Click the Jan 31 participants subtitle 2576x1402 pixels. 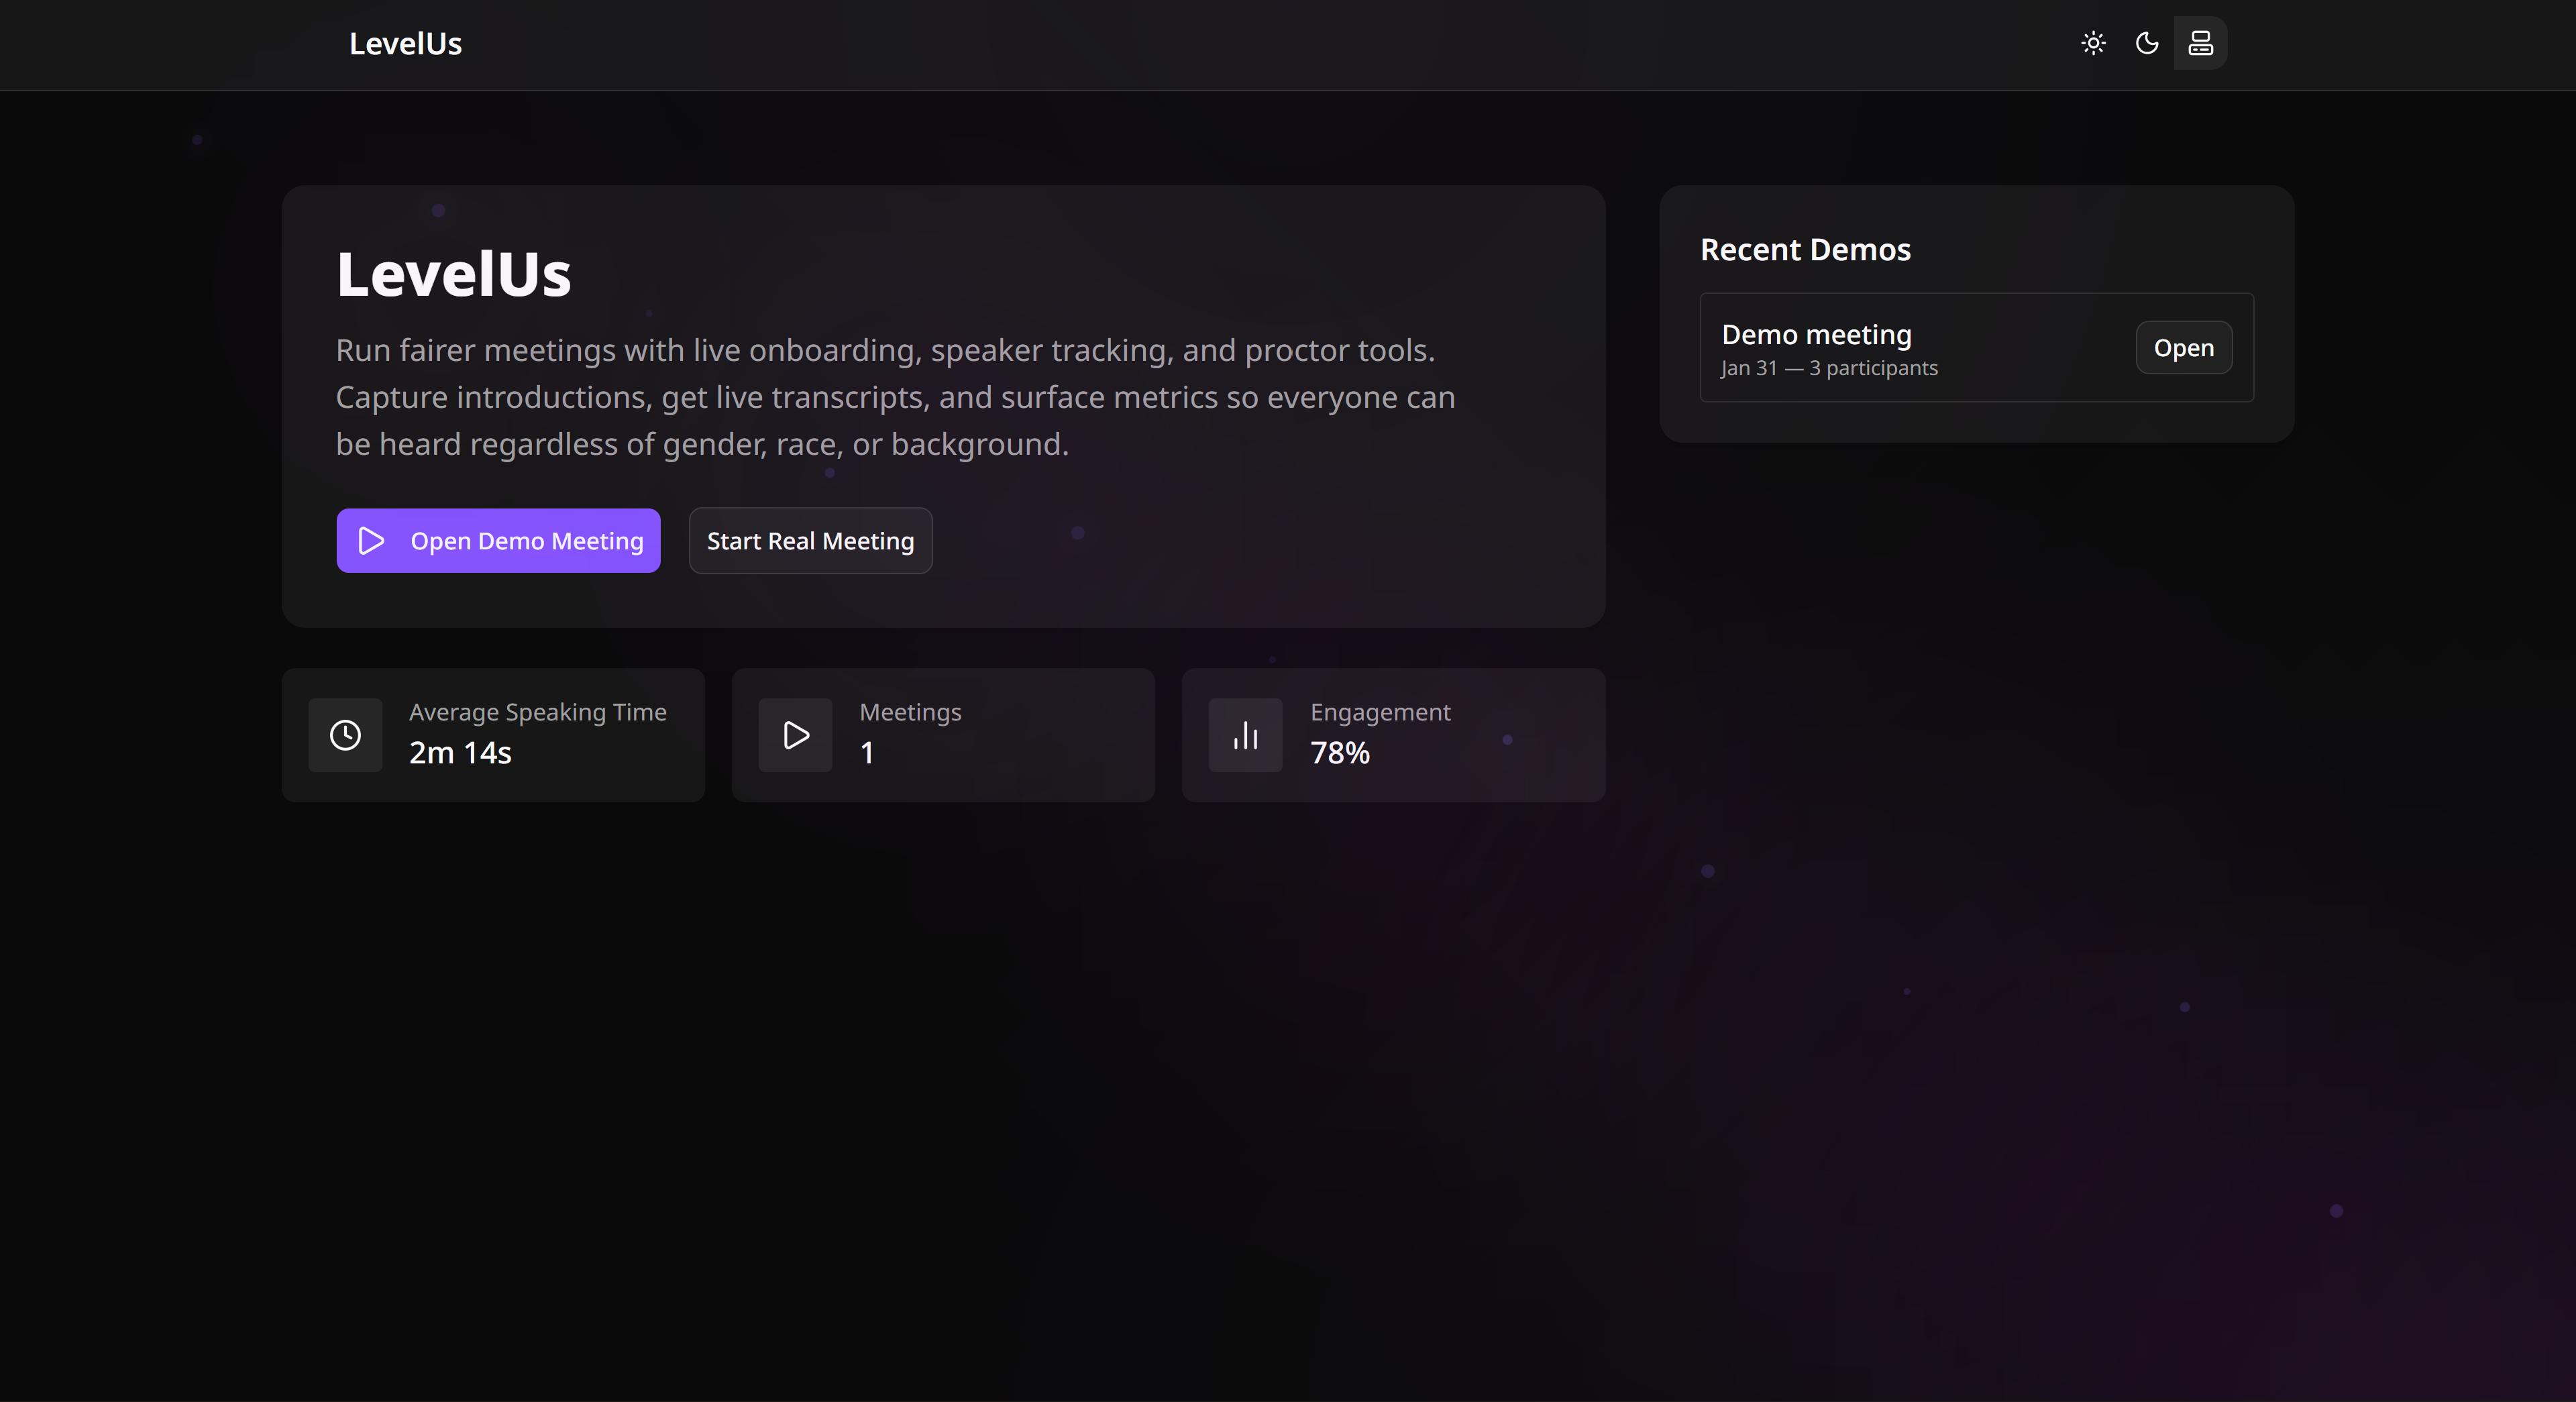tap(1829, 368)
